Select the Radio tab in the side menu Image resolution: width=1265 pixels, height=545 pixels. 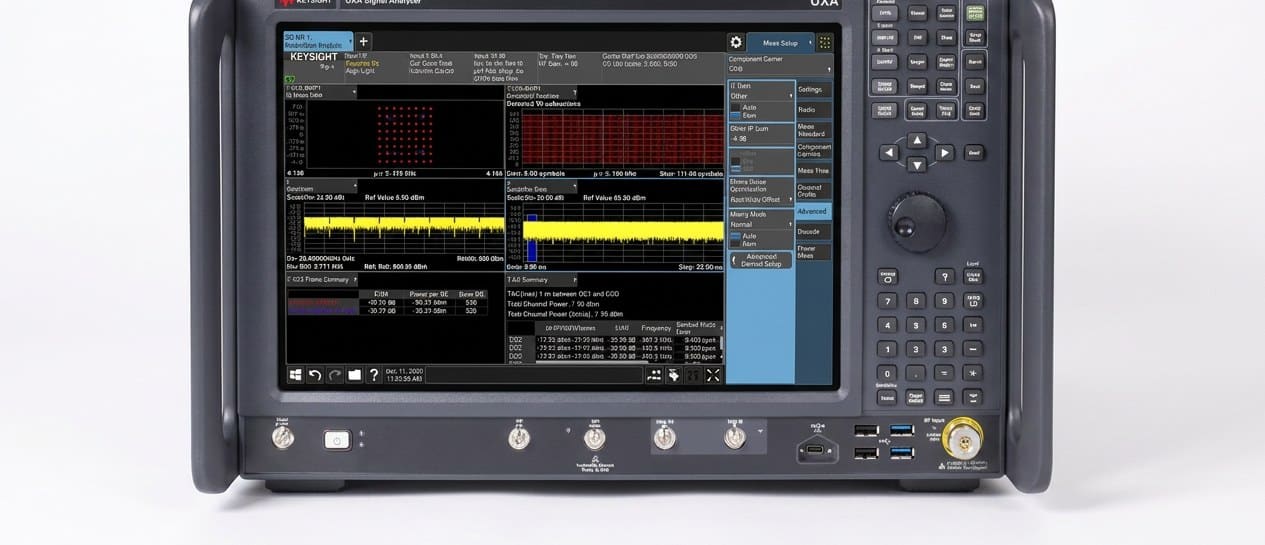click(x=813, y=110)
